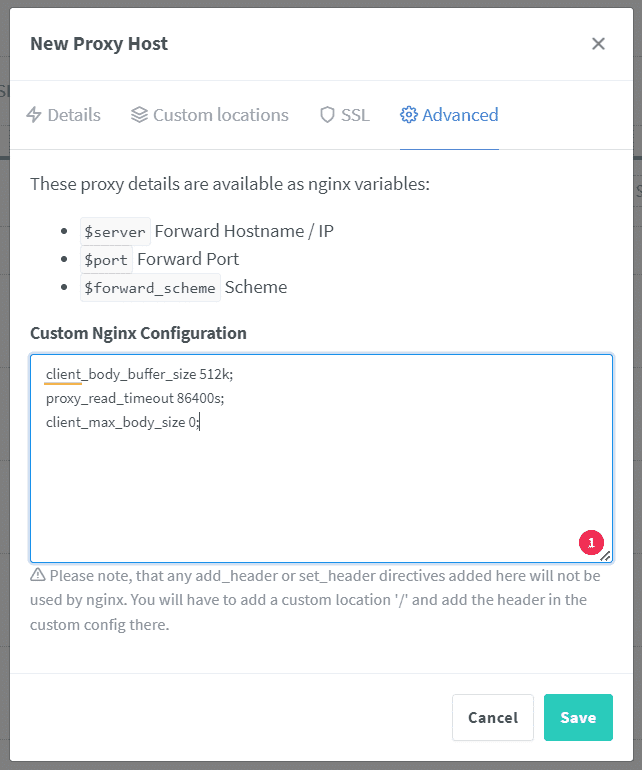Click the proxy_read_timeout line in the textarea
Viewport: 642px width, 770px height.
[x=135, y=398]
